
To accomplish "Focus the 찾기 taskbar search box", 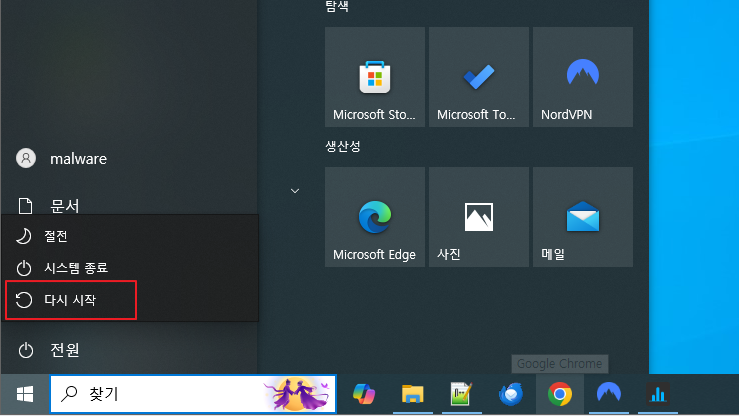I will (x=193, y=394).
